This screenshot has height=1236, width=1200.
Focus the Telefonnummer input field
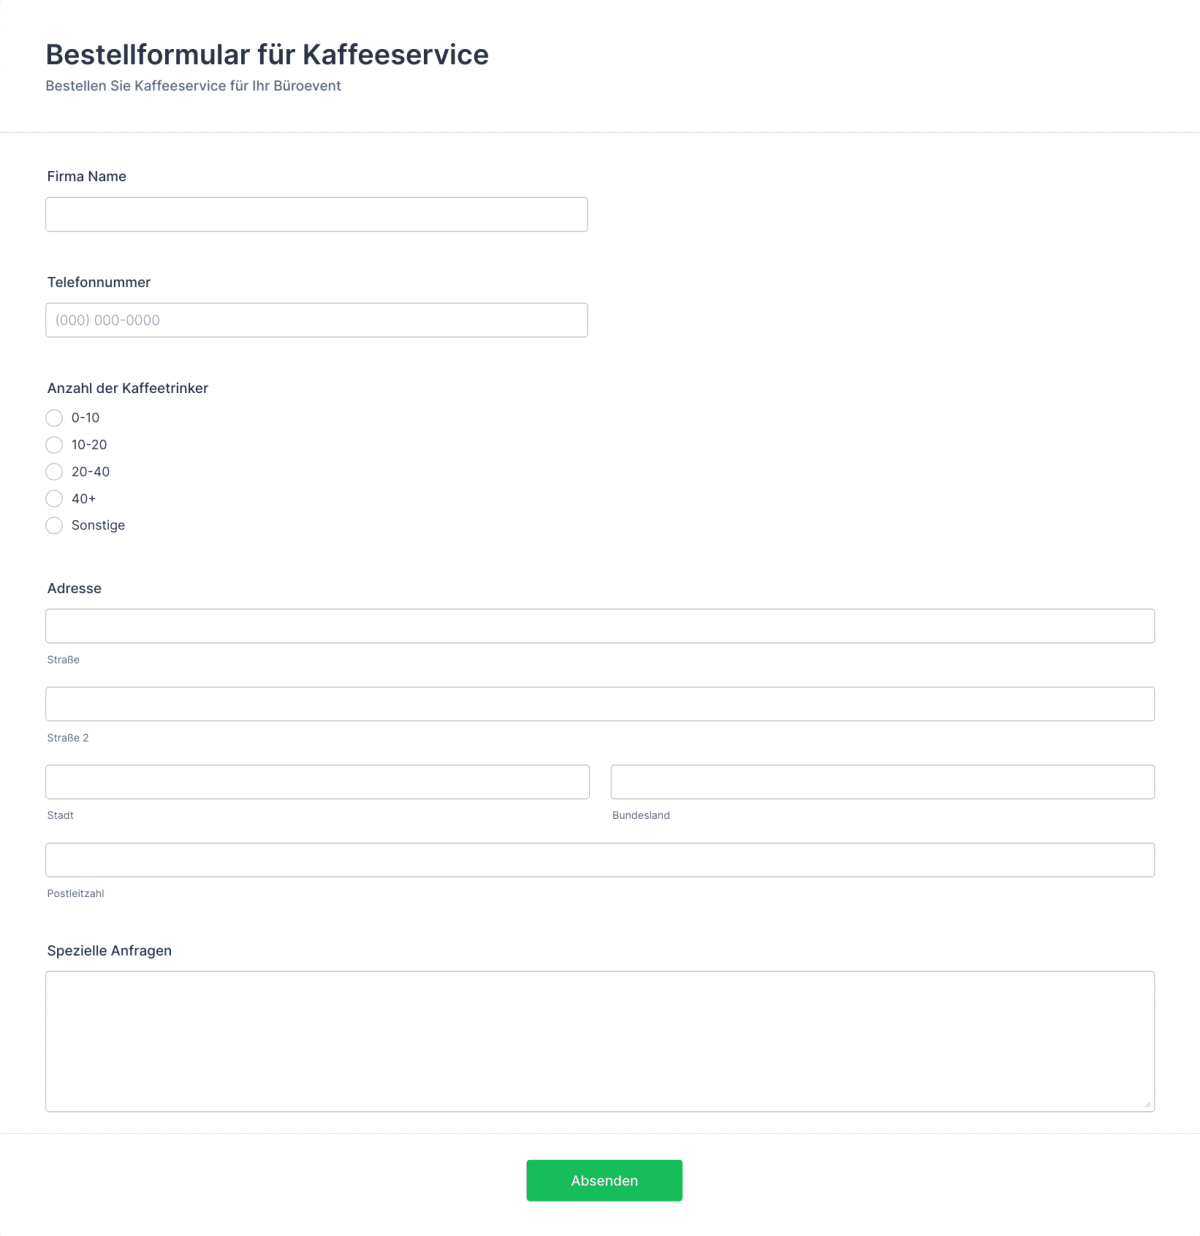point(316,320)
